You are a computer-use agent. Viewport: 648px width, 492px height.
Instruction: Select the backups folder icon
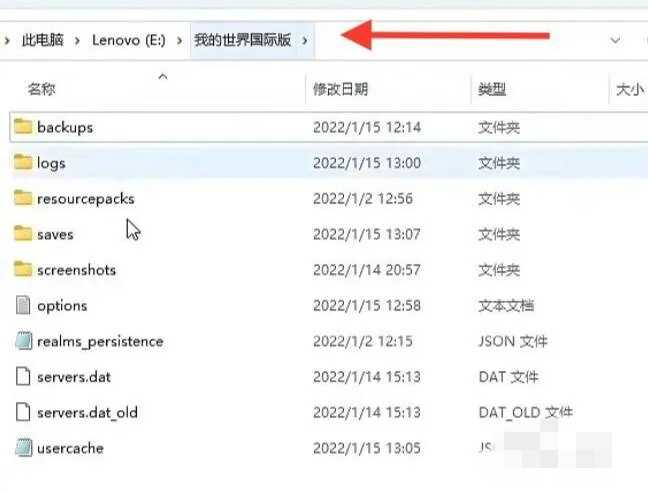pos(23,126)
